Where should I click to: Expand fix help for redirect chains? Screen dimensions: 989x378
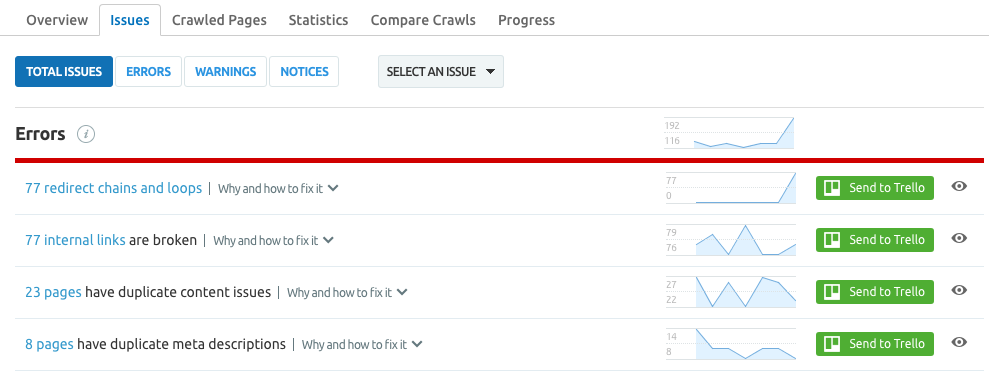(x=278, y=189)
